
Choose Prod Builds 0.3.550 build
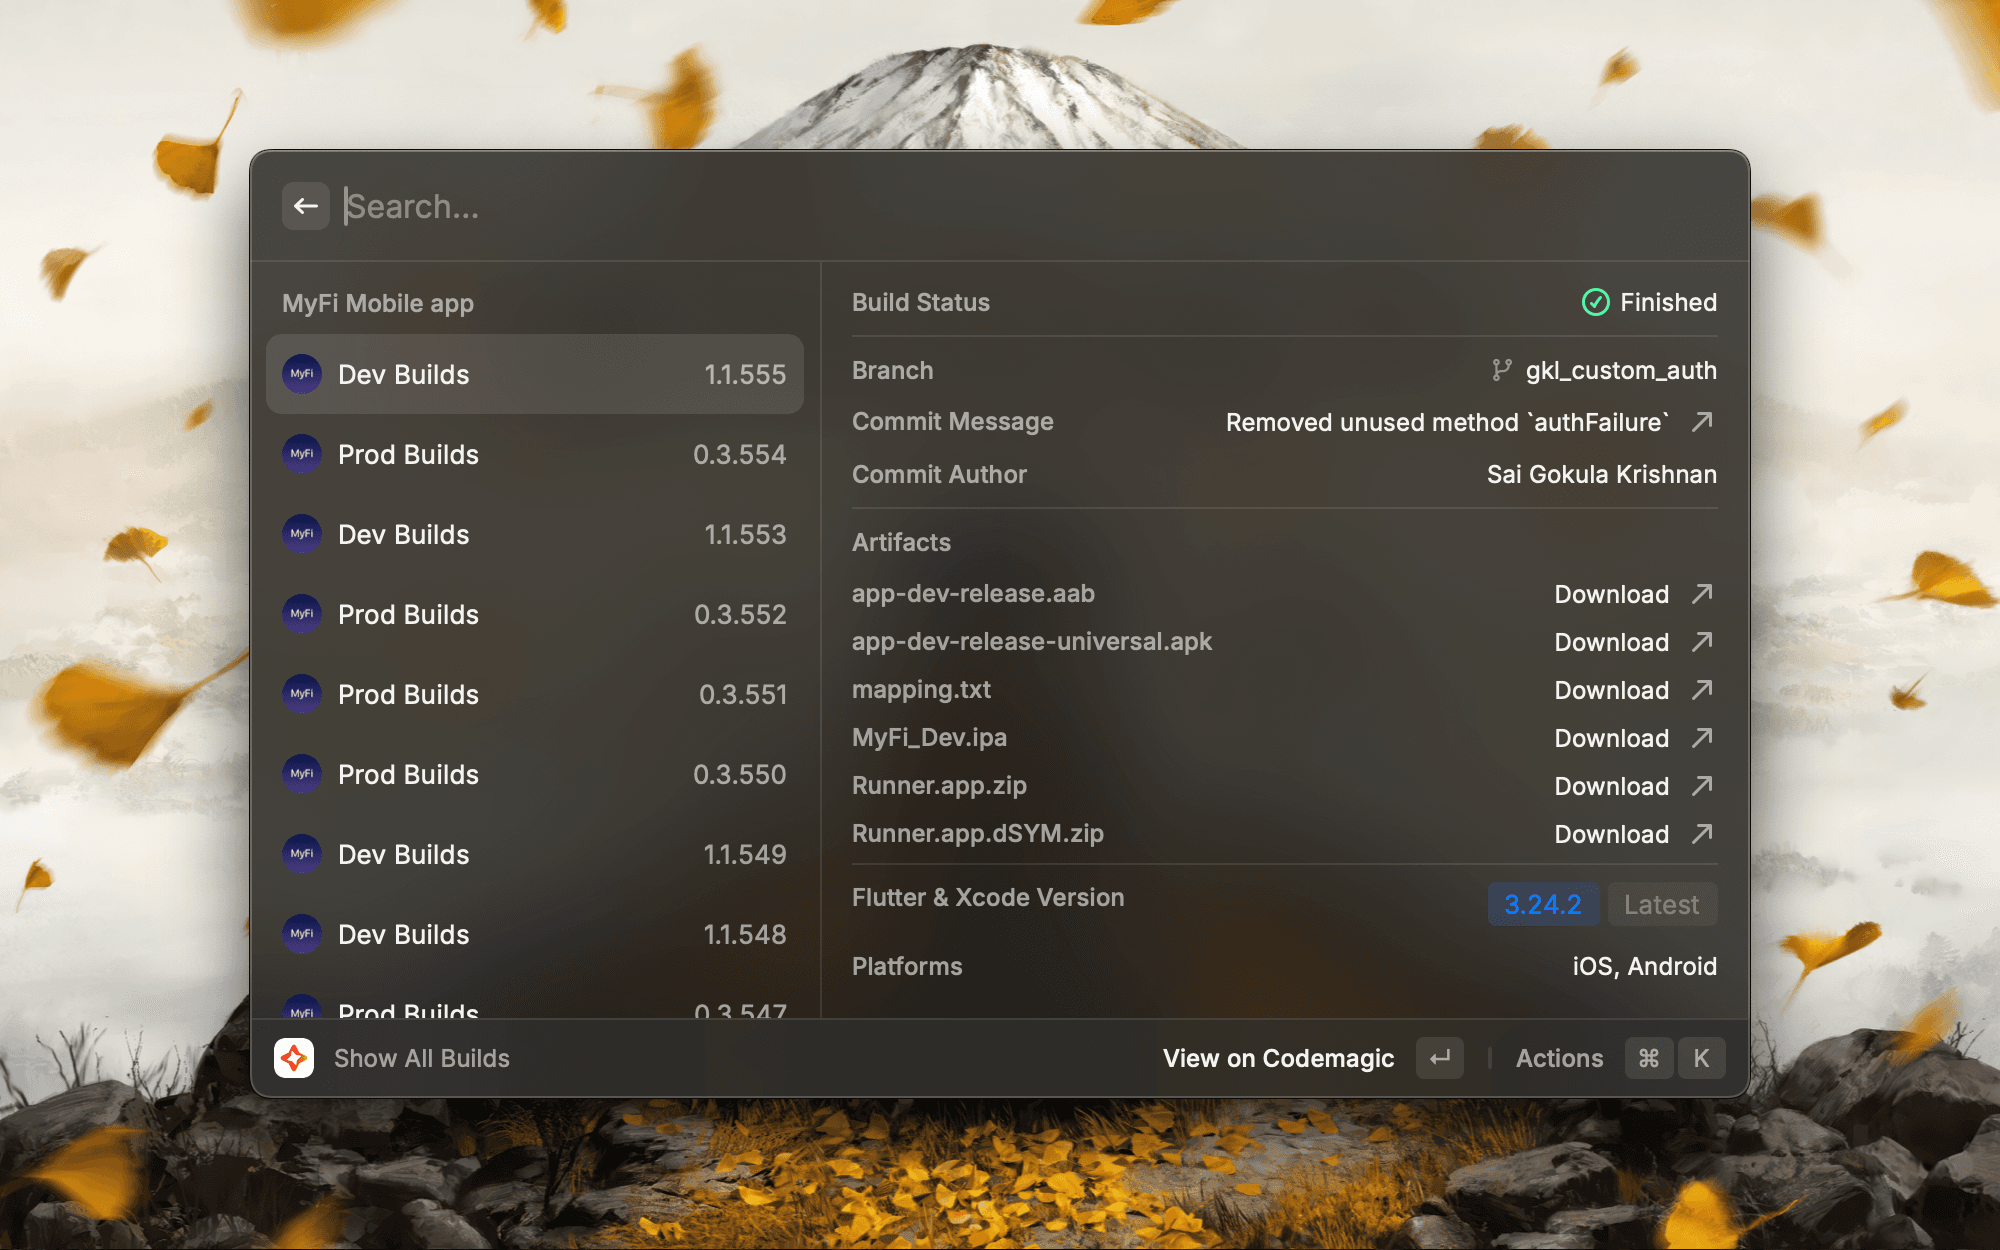(x=535, y=774)
